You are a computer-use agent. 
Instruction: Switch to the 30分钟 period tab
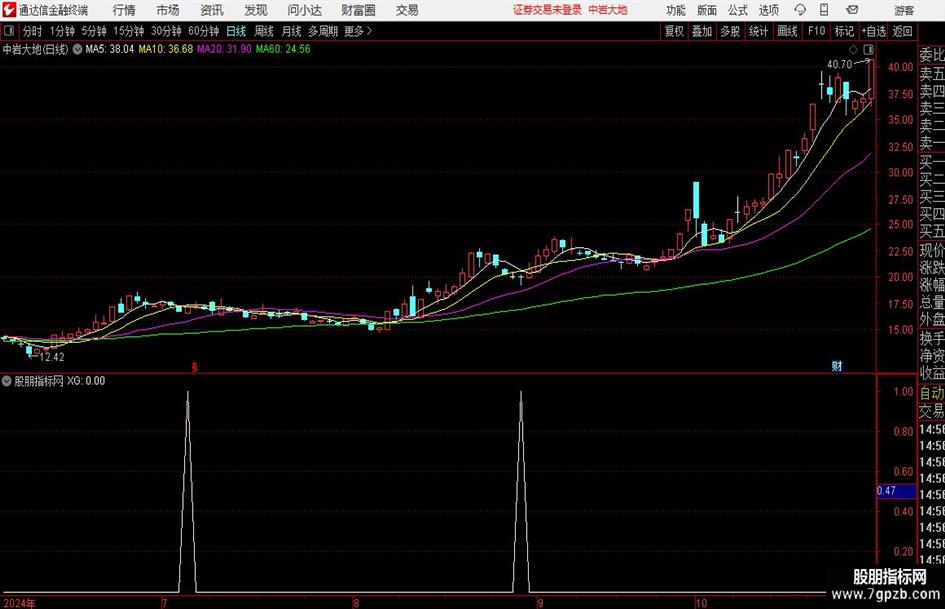coord(166,31)
